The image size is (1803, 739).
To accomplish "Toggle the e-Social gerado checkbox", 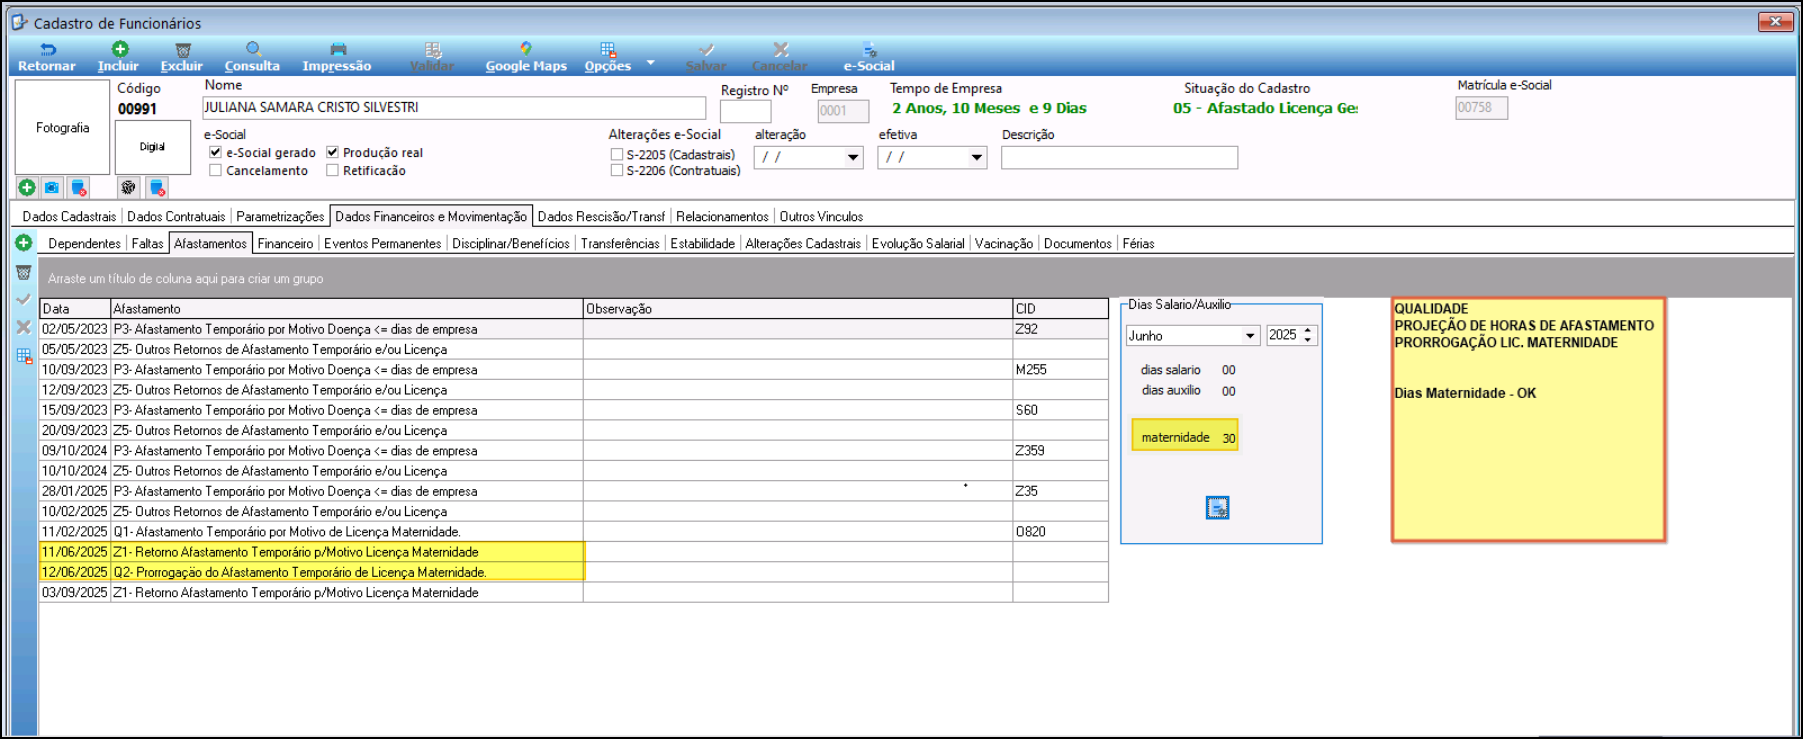I will tap(215, 152).
